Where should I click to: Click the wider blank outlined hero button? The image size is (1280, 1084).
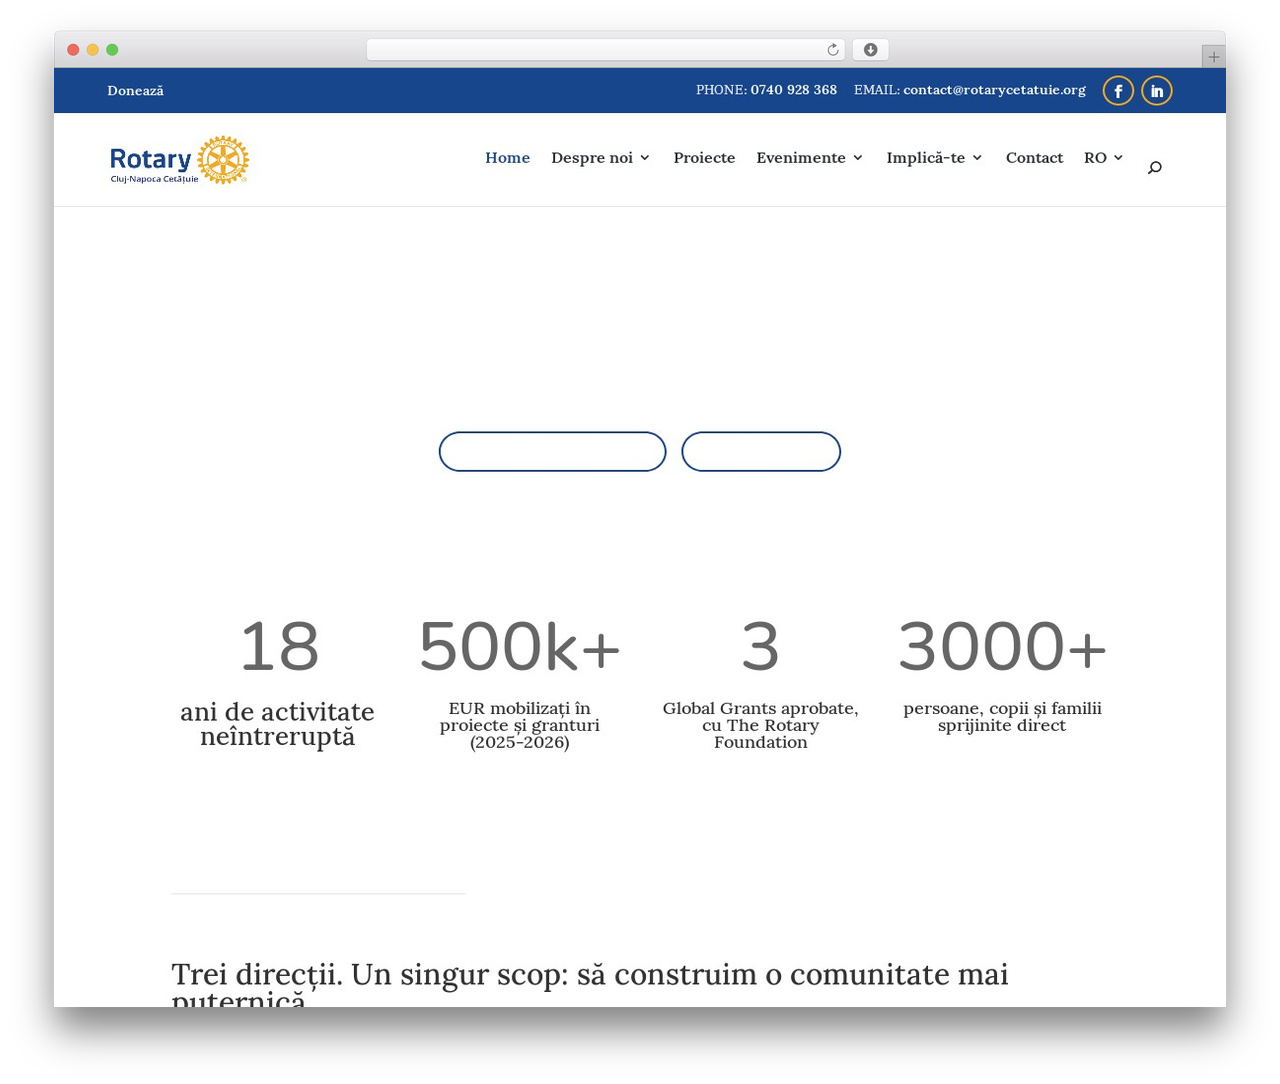point(552,452)
